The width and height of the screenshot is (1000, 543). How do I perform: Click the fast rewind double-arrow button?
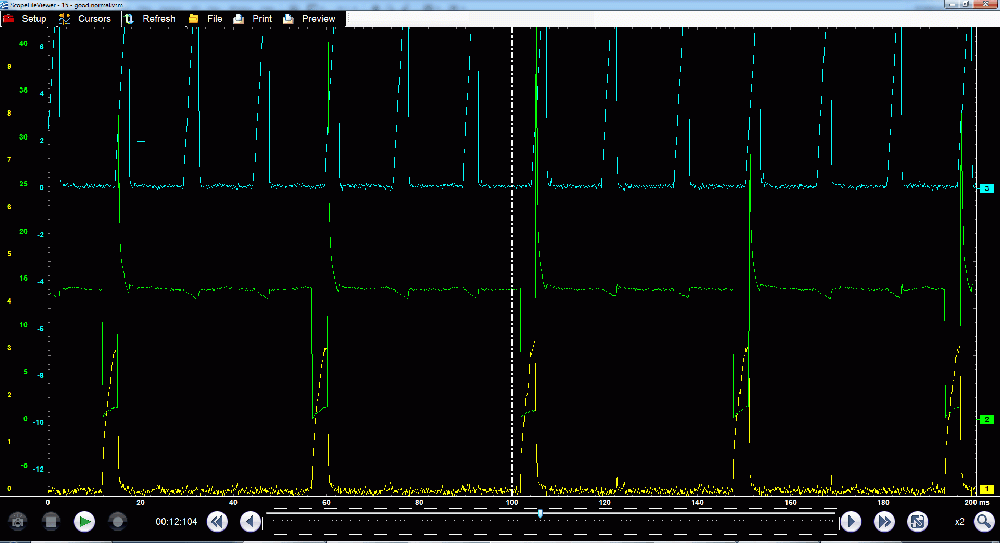[217, 521]
